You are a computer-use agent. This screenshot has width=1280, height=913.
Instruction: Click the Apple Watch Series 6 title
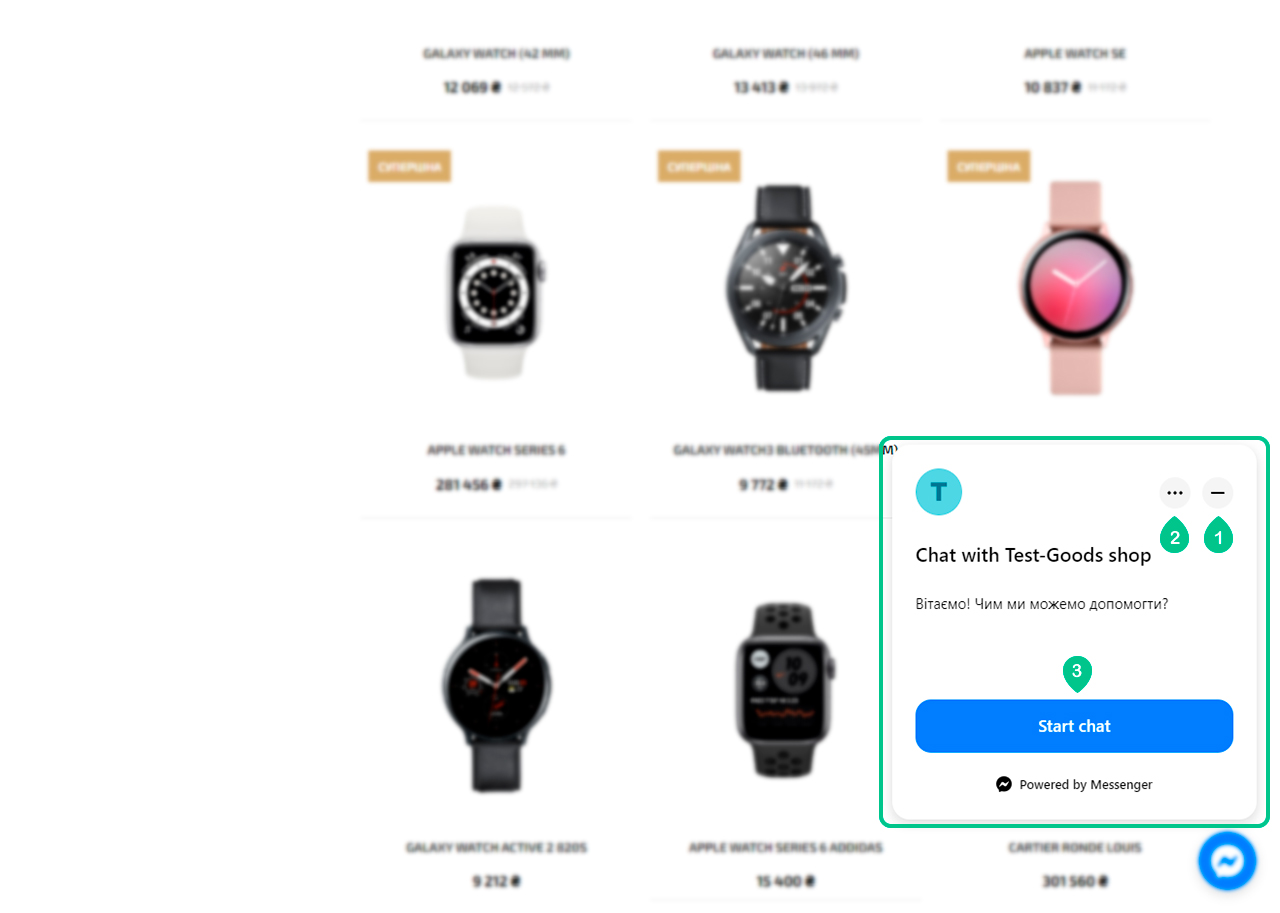[x=496, y=450]
